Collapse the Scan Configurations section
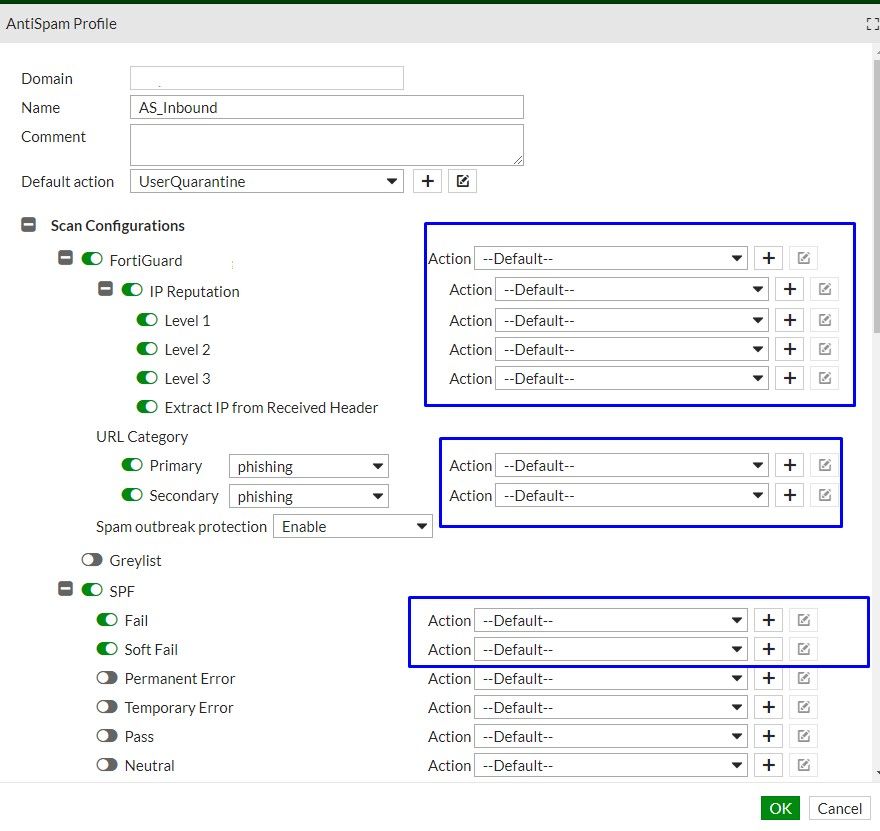Screen dimensions: 880x831 pyautogui.click(x=29, y=226)
